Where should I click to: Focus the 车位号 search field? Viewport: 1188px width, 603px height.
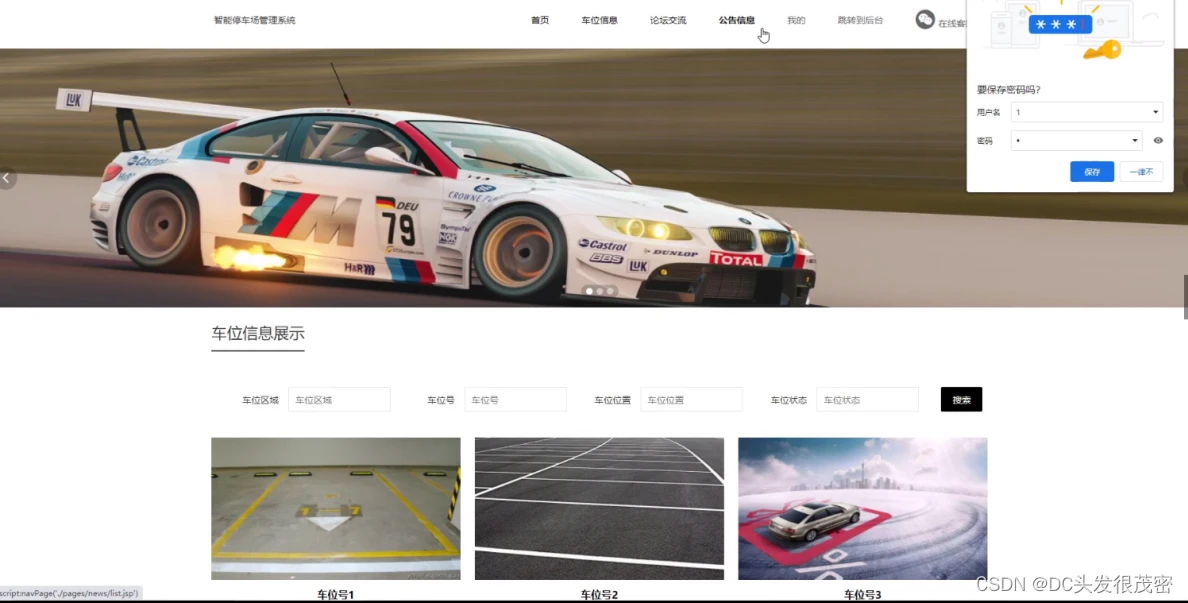(515, 399)
